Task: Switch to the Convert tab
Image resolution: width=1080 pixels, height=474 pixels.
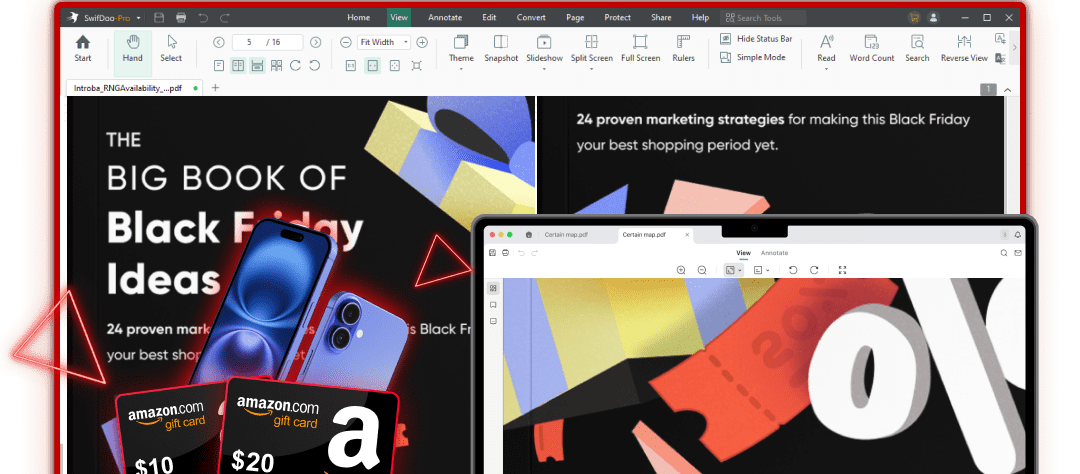Action: pyautogui.click(x=531, y=17)
